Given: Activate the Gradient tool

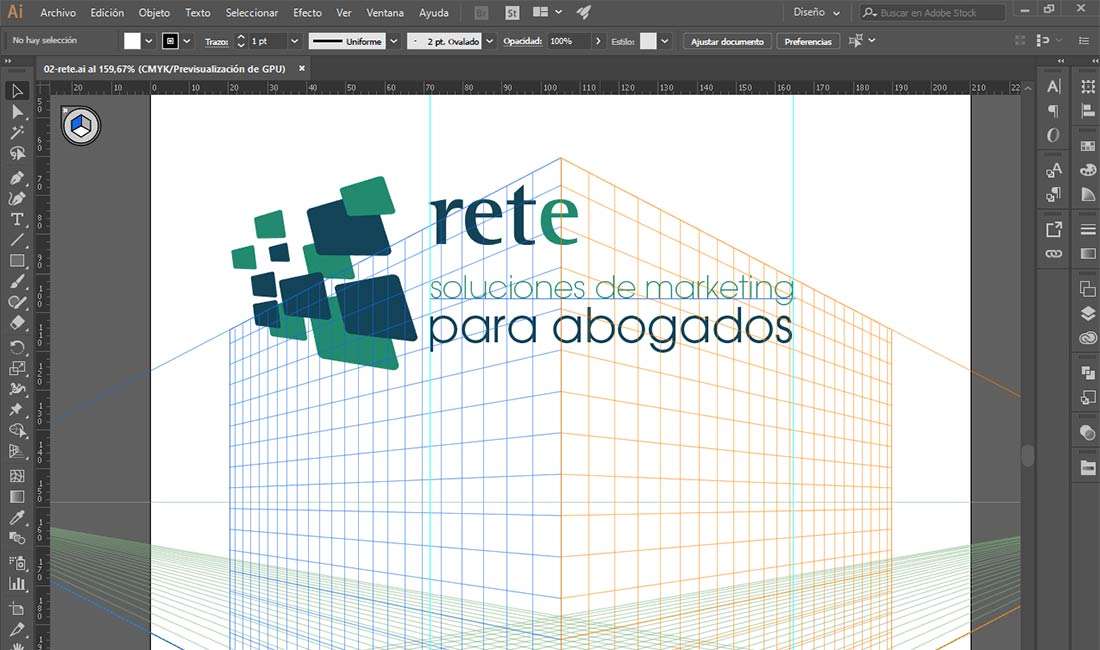Looking at the screenshot, I should 17,496.
